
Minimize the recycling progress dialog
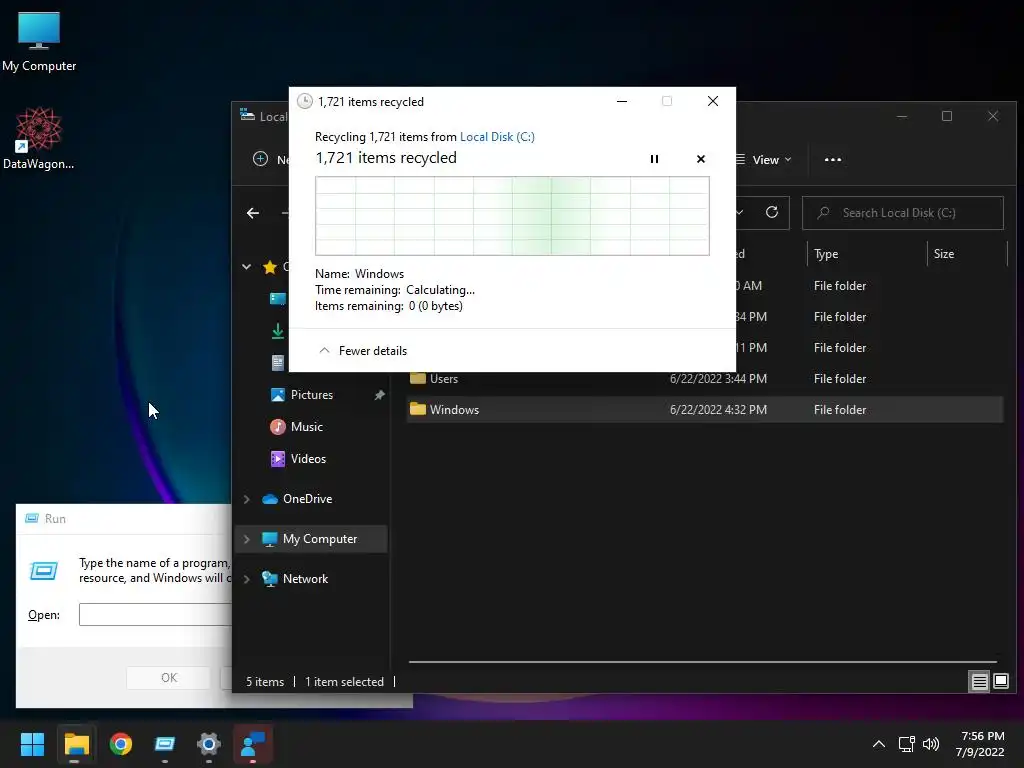(x=622, y=101)
